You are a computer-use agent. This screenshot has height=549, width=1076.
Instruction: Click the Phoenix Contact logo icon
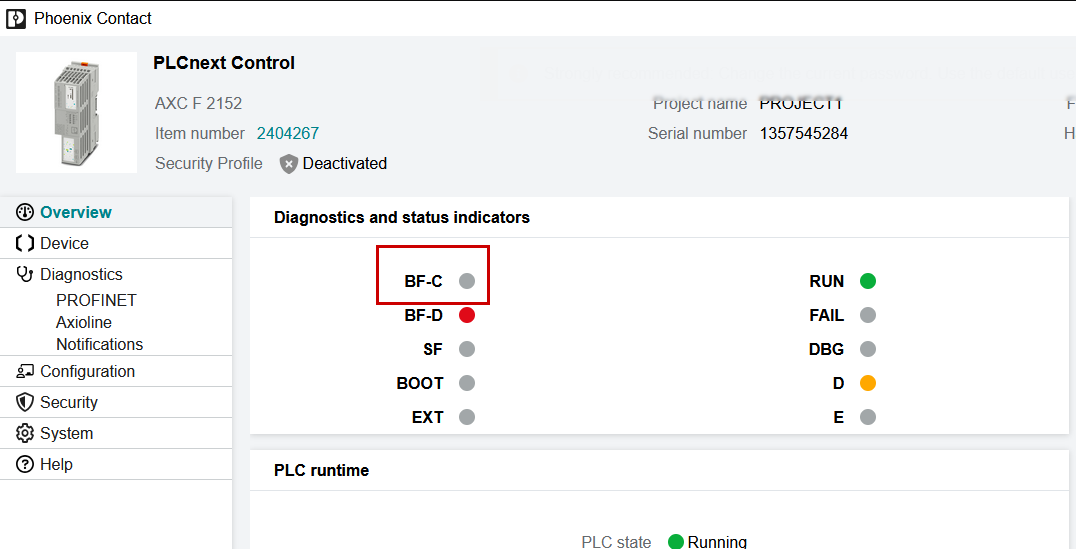point(16,18)
